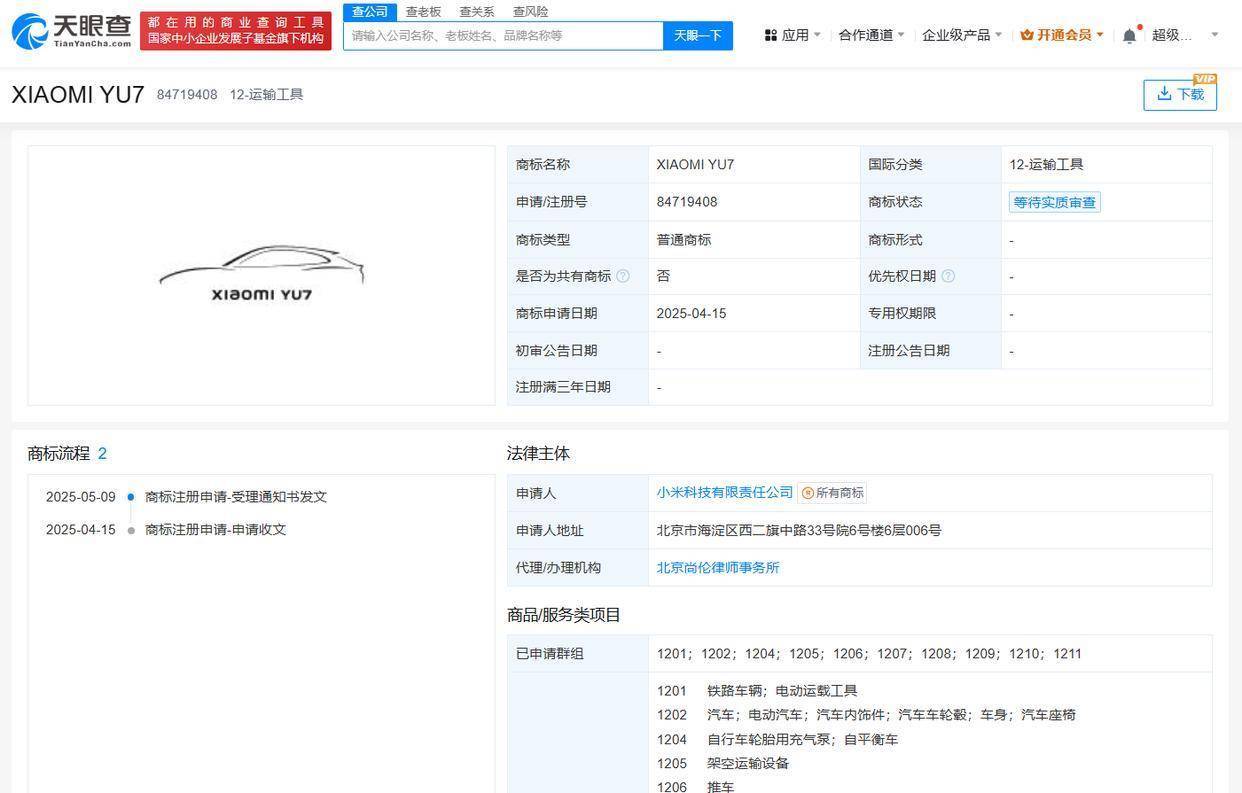Click the VIP 下载 download button

coord(1180,94)
